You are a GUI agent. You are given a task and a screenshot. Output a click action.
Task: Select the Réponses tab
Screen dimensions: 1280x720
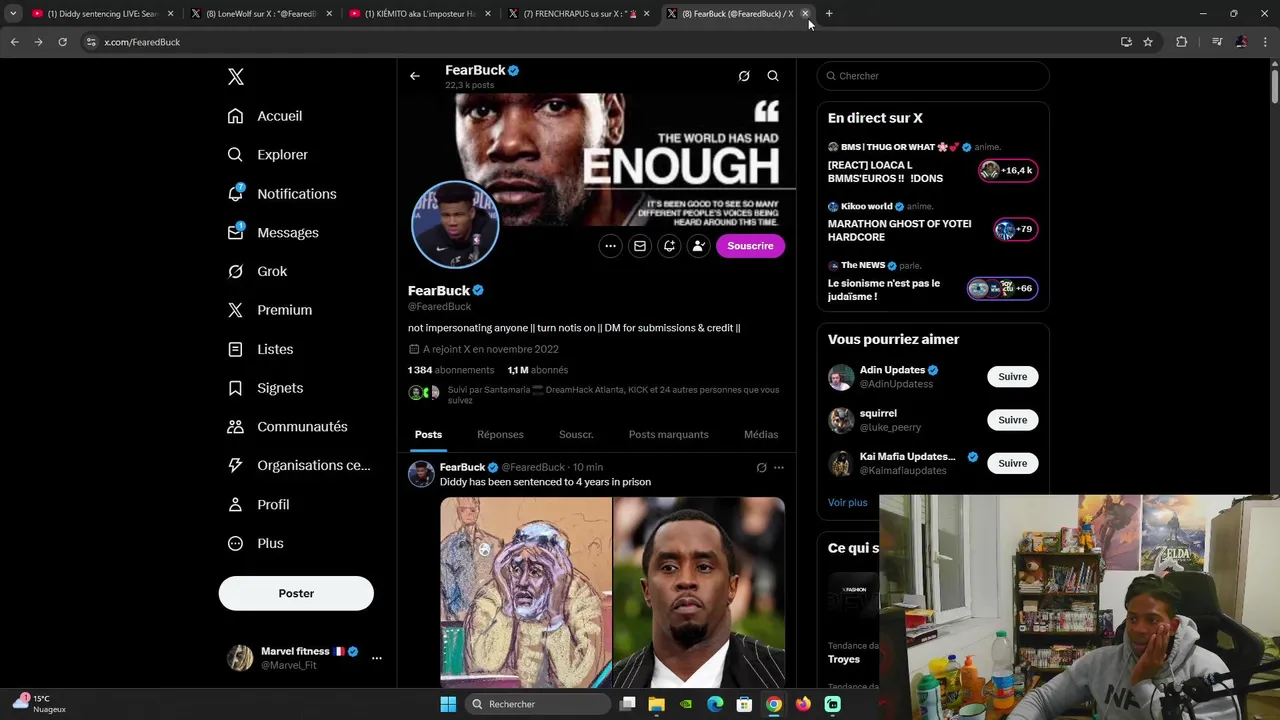[x=500, y=435]
